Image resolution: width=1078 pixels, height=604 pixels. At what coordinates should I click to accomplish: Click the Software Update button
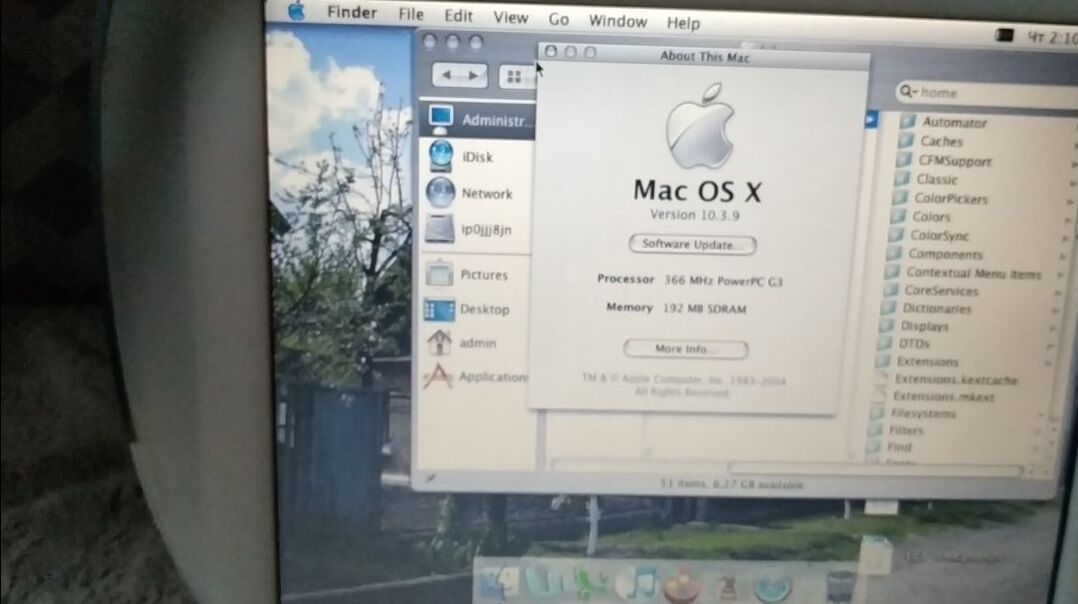pyautogui.click(x=691, y=245)
